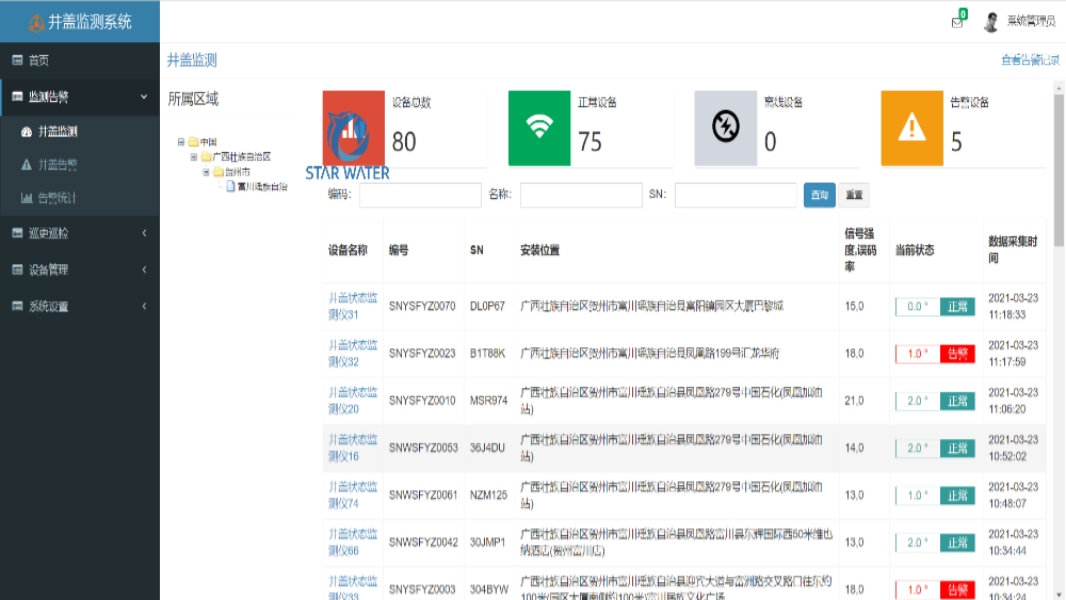Click the red total devices chart icon
Viewport: 1066px width, 600px height.
tap(353, 128)
